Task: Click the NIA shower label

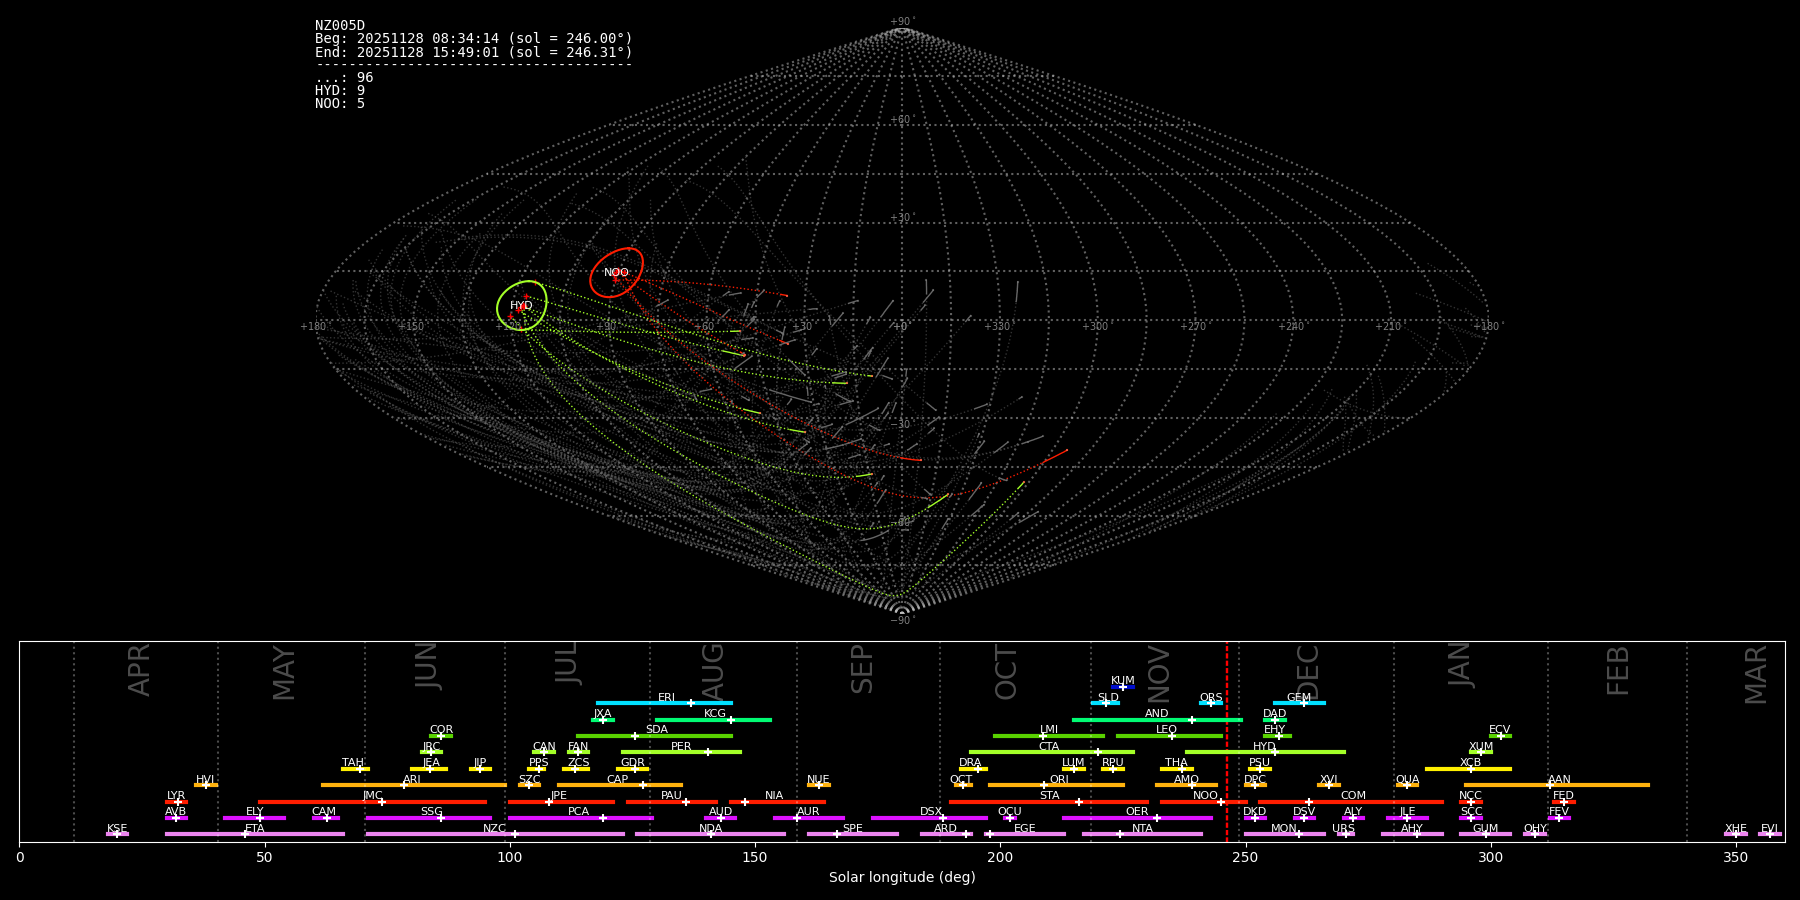Action: pos(774,796)
